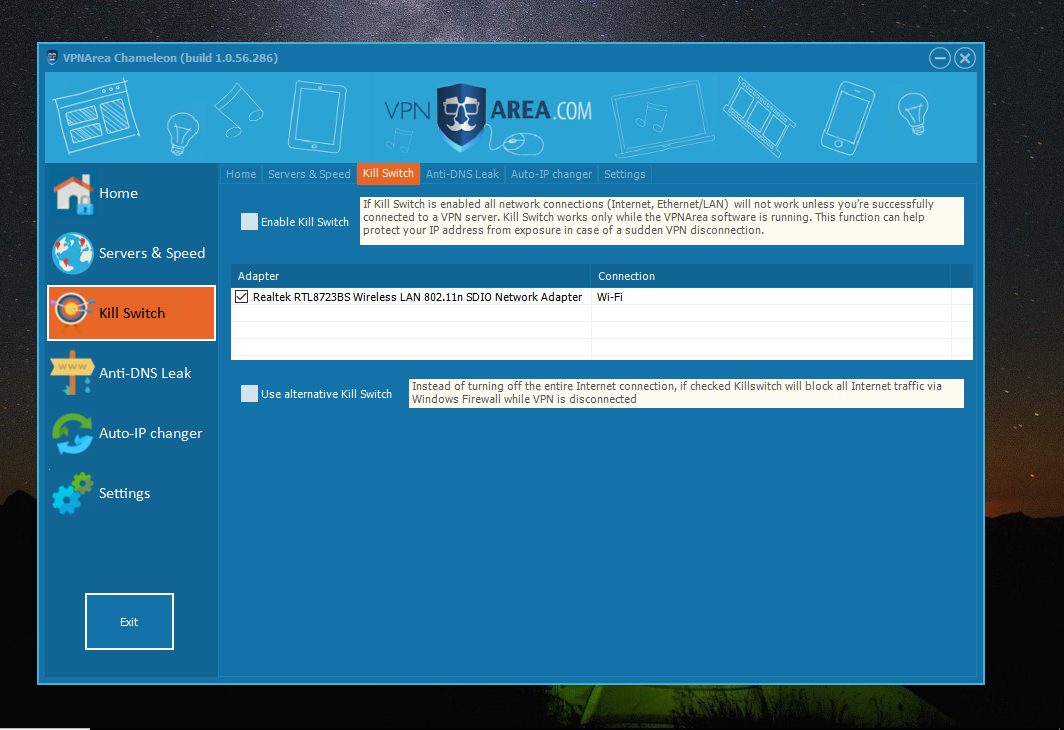Click the Auto-IP changer arrows icon

73,434
